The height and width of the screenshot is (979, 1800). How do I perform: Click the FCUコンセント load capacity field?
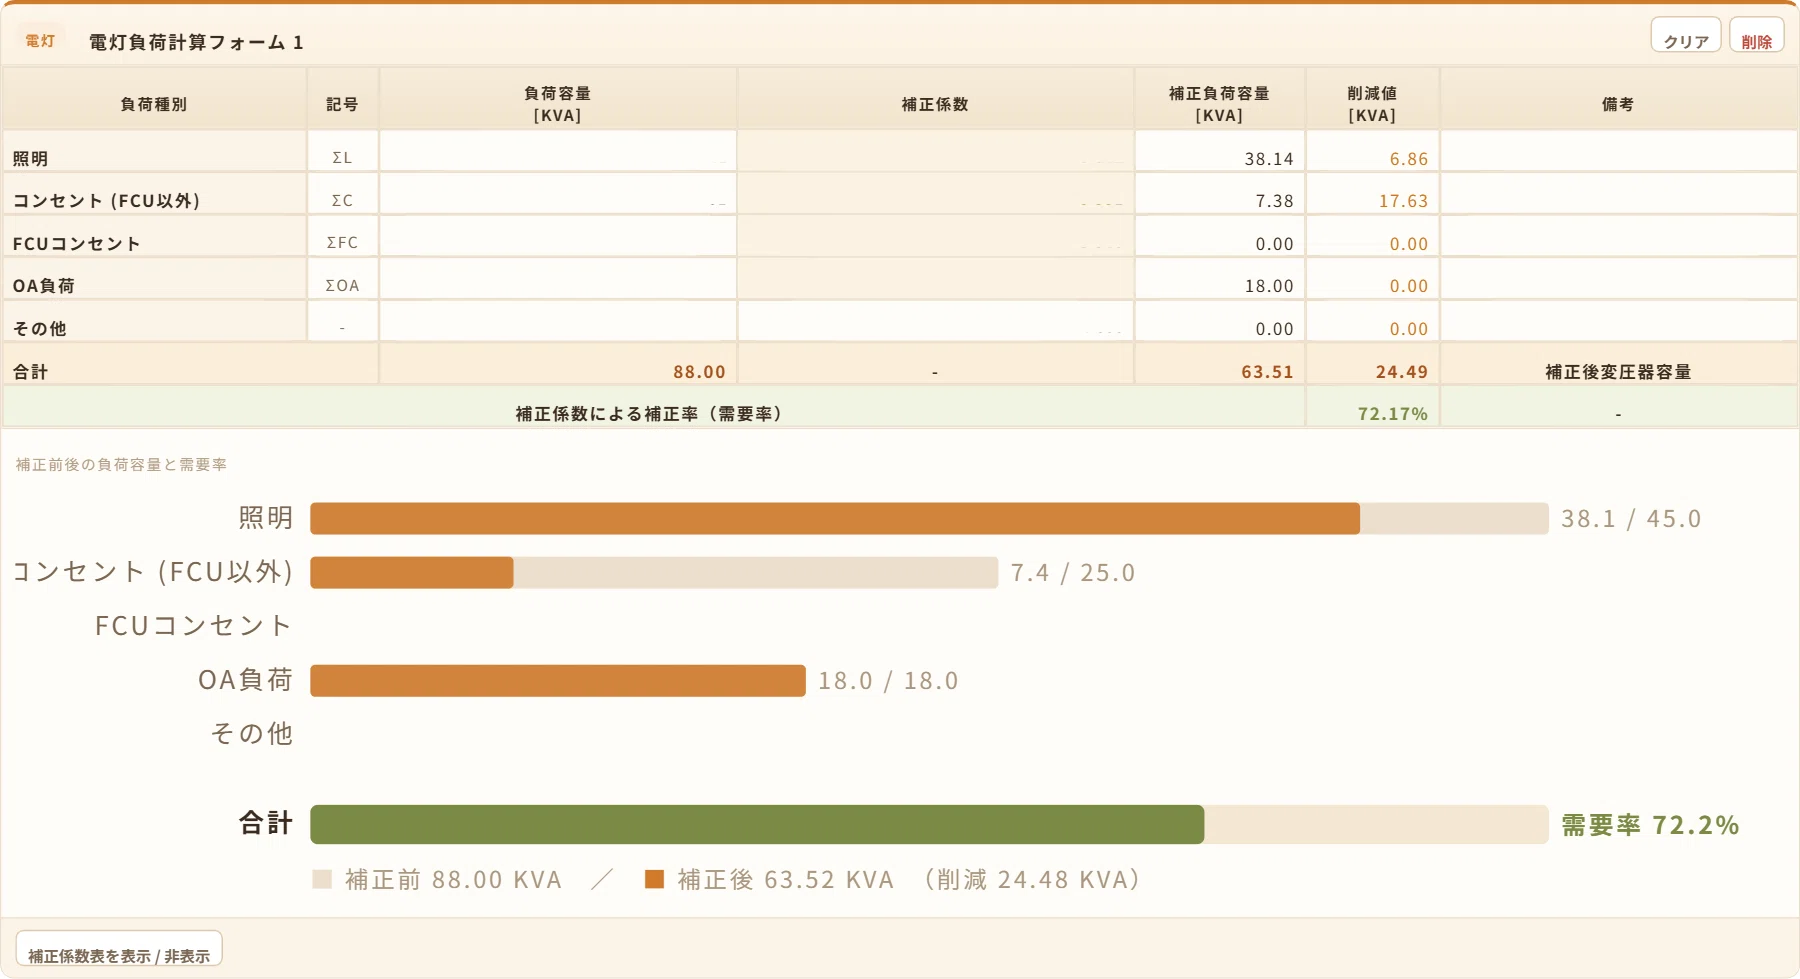click(x=558, y=236)
